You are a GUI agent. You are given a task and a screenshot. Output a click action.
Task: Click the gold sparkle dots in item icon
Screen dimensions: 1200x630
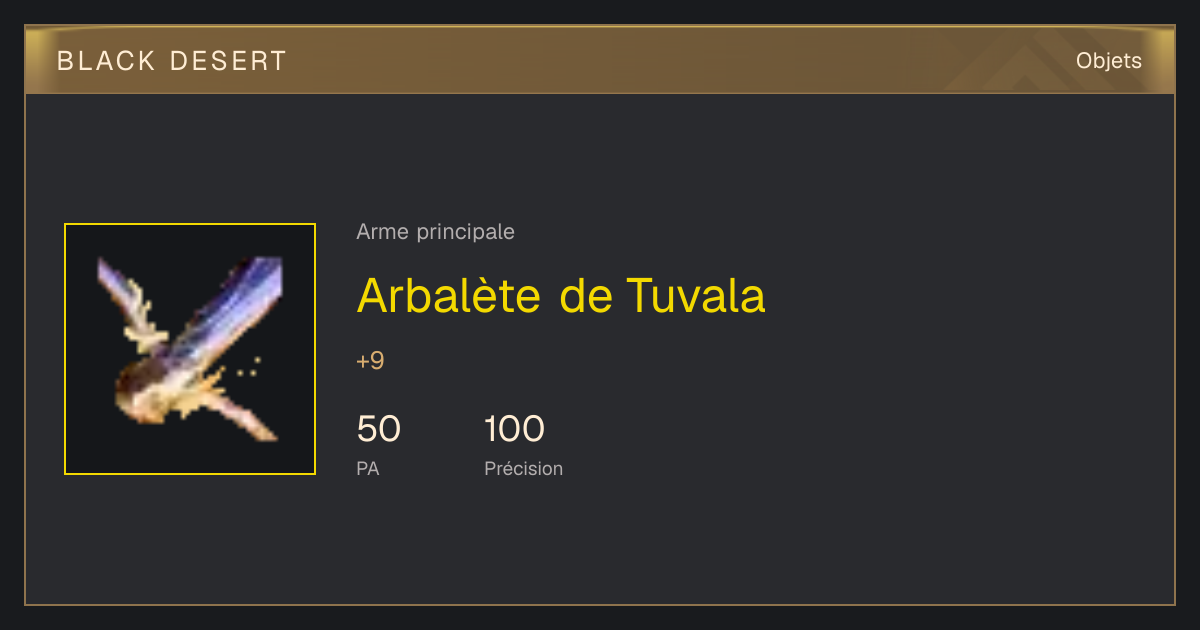click(x=249, y=367)
